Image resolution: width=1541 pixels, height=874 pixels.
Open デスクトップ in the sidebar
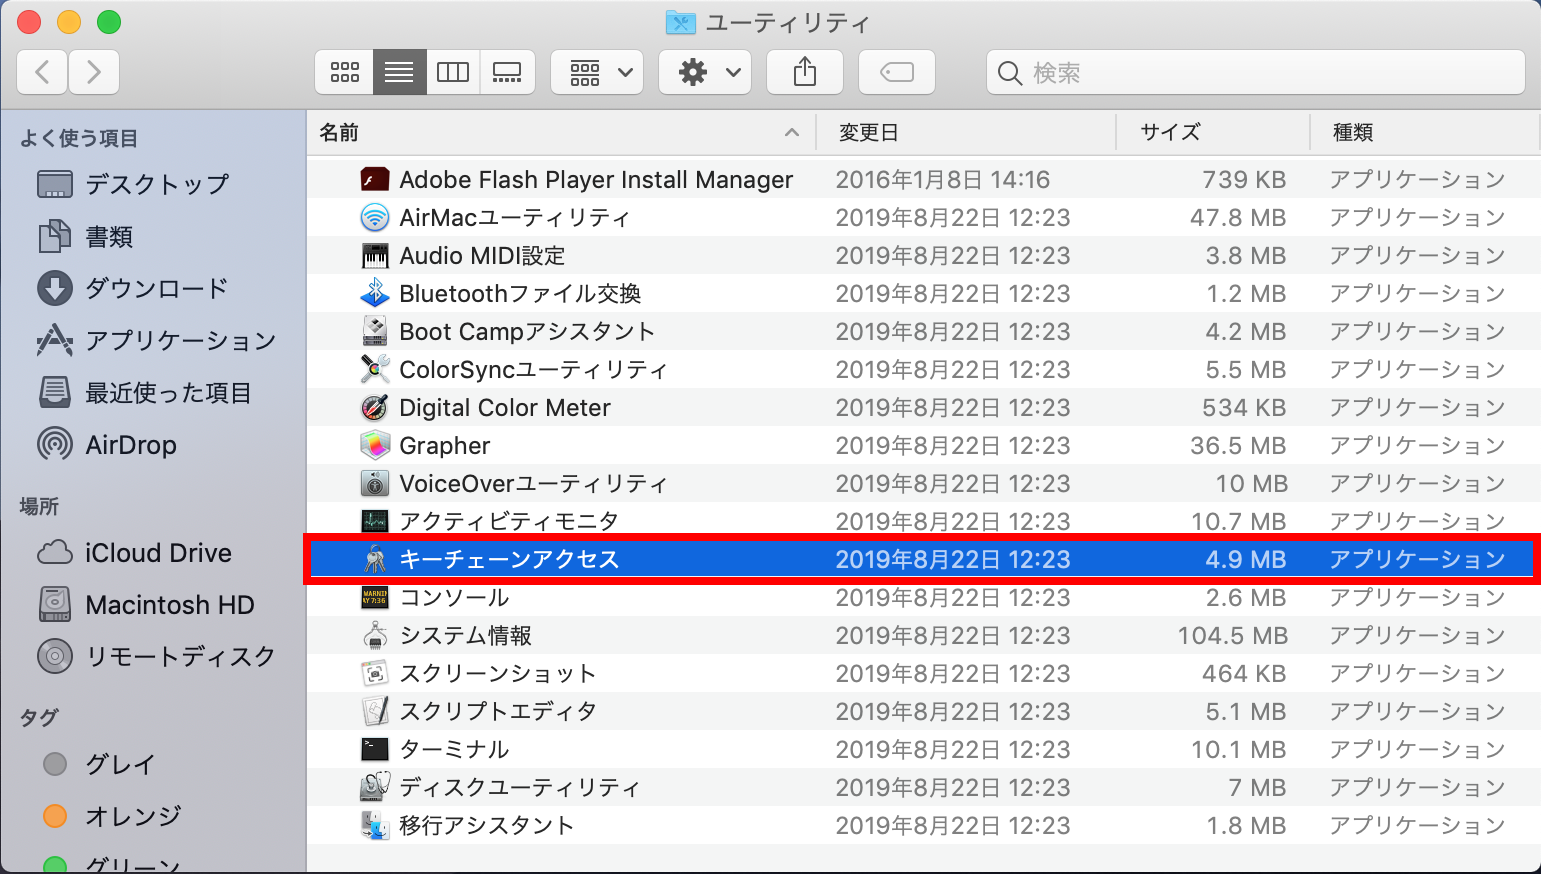157,184
